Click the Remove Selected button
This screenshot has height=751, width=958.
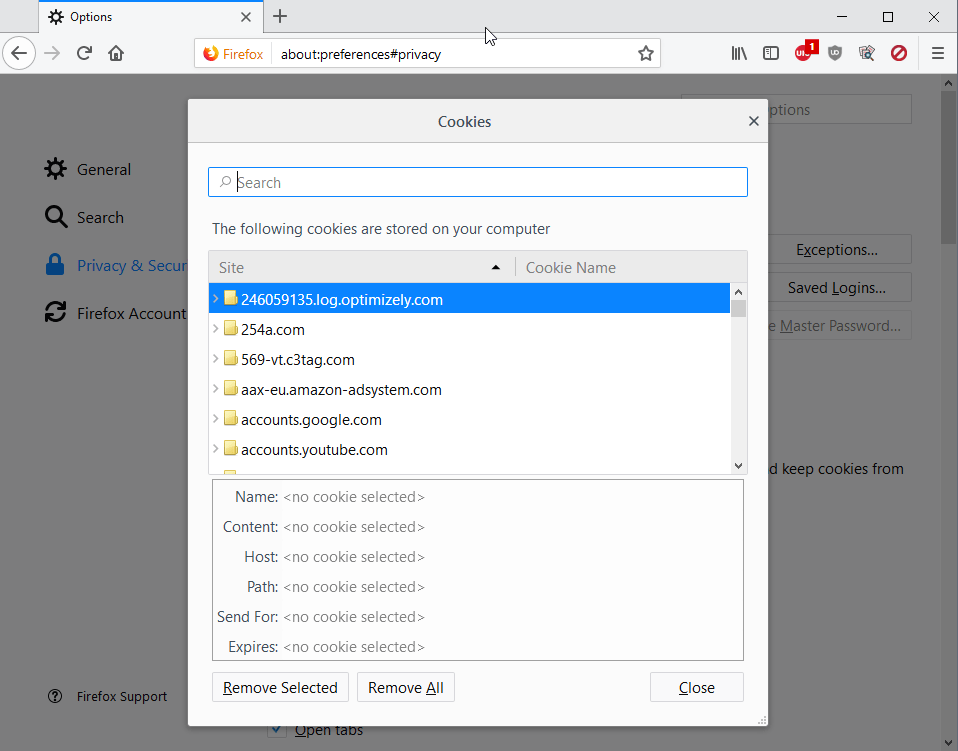tap(280, 687)
